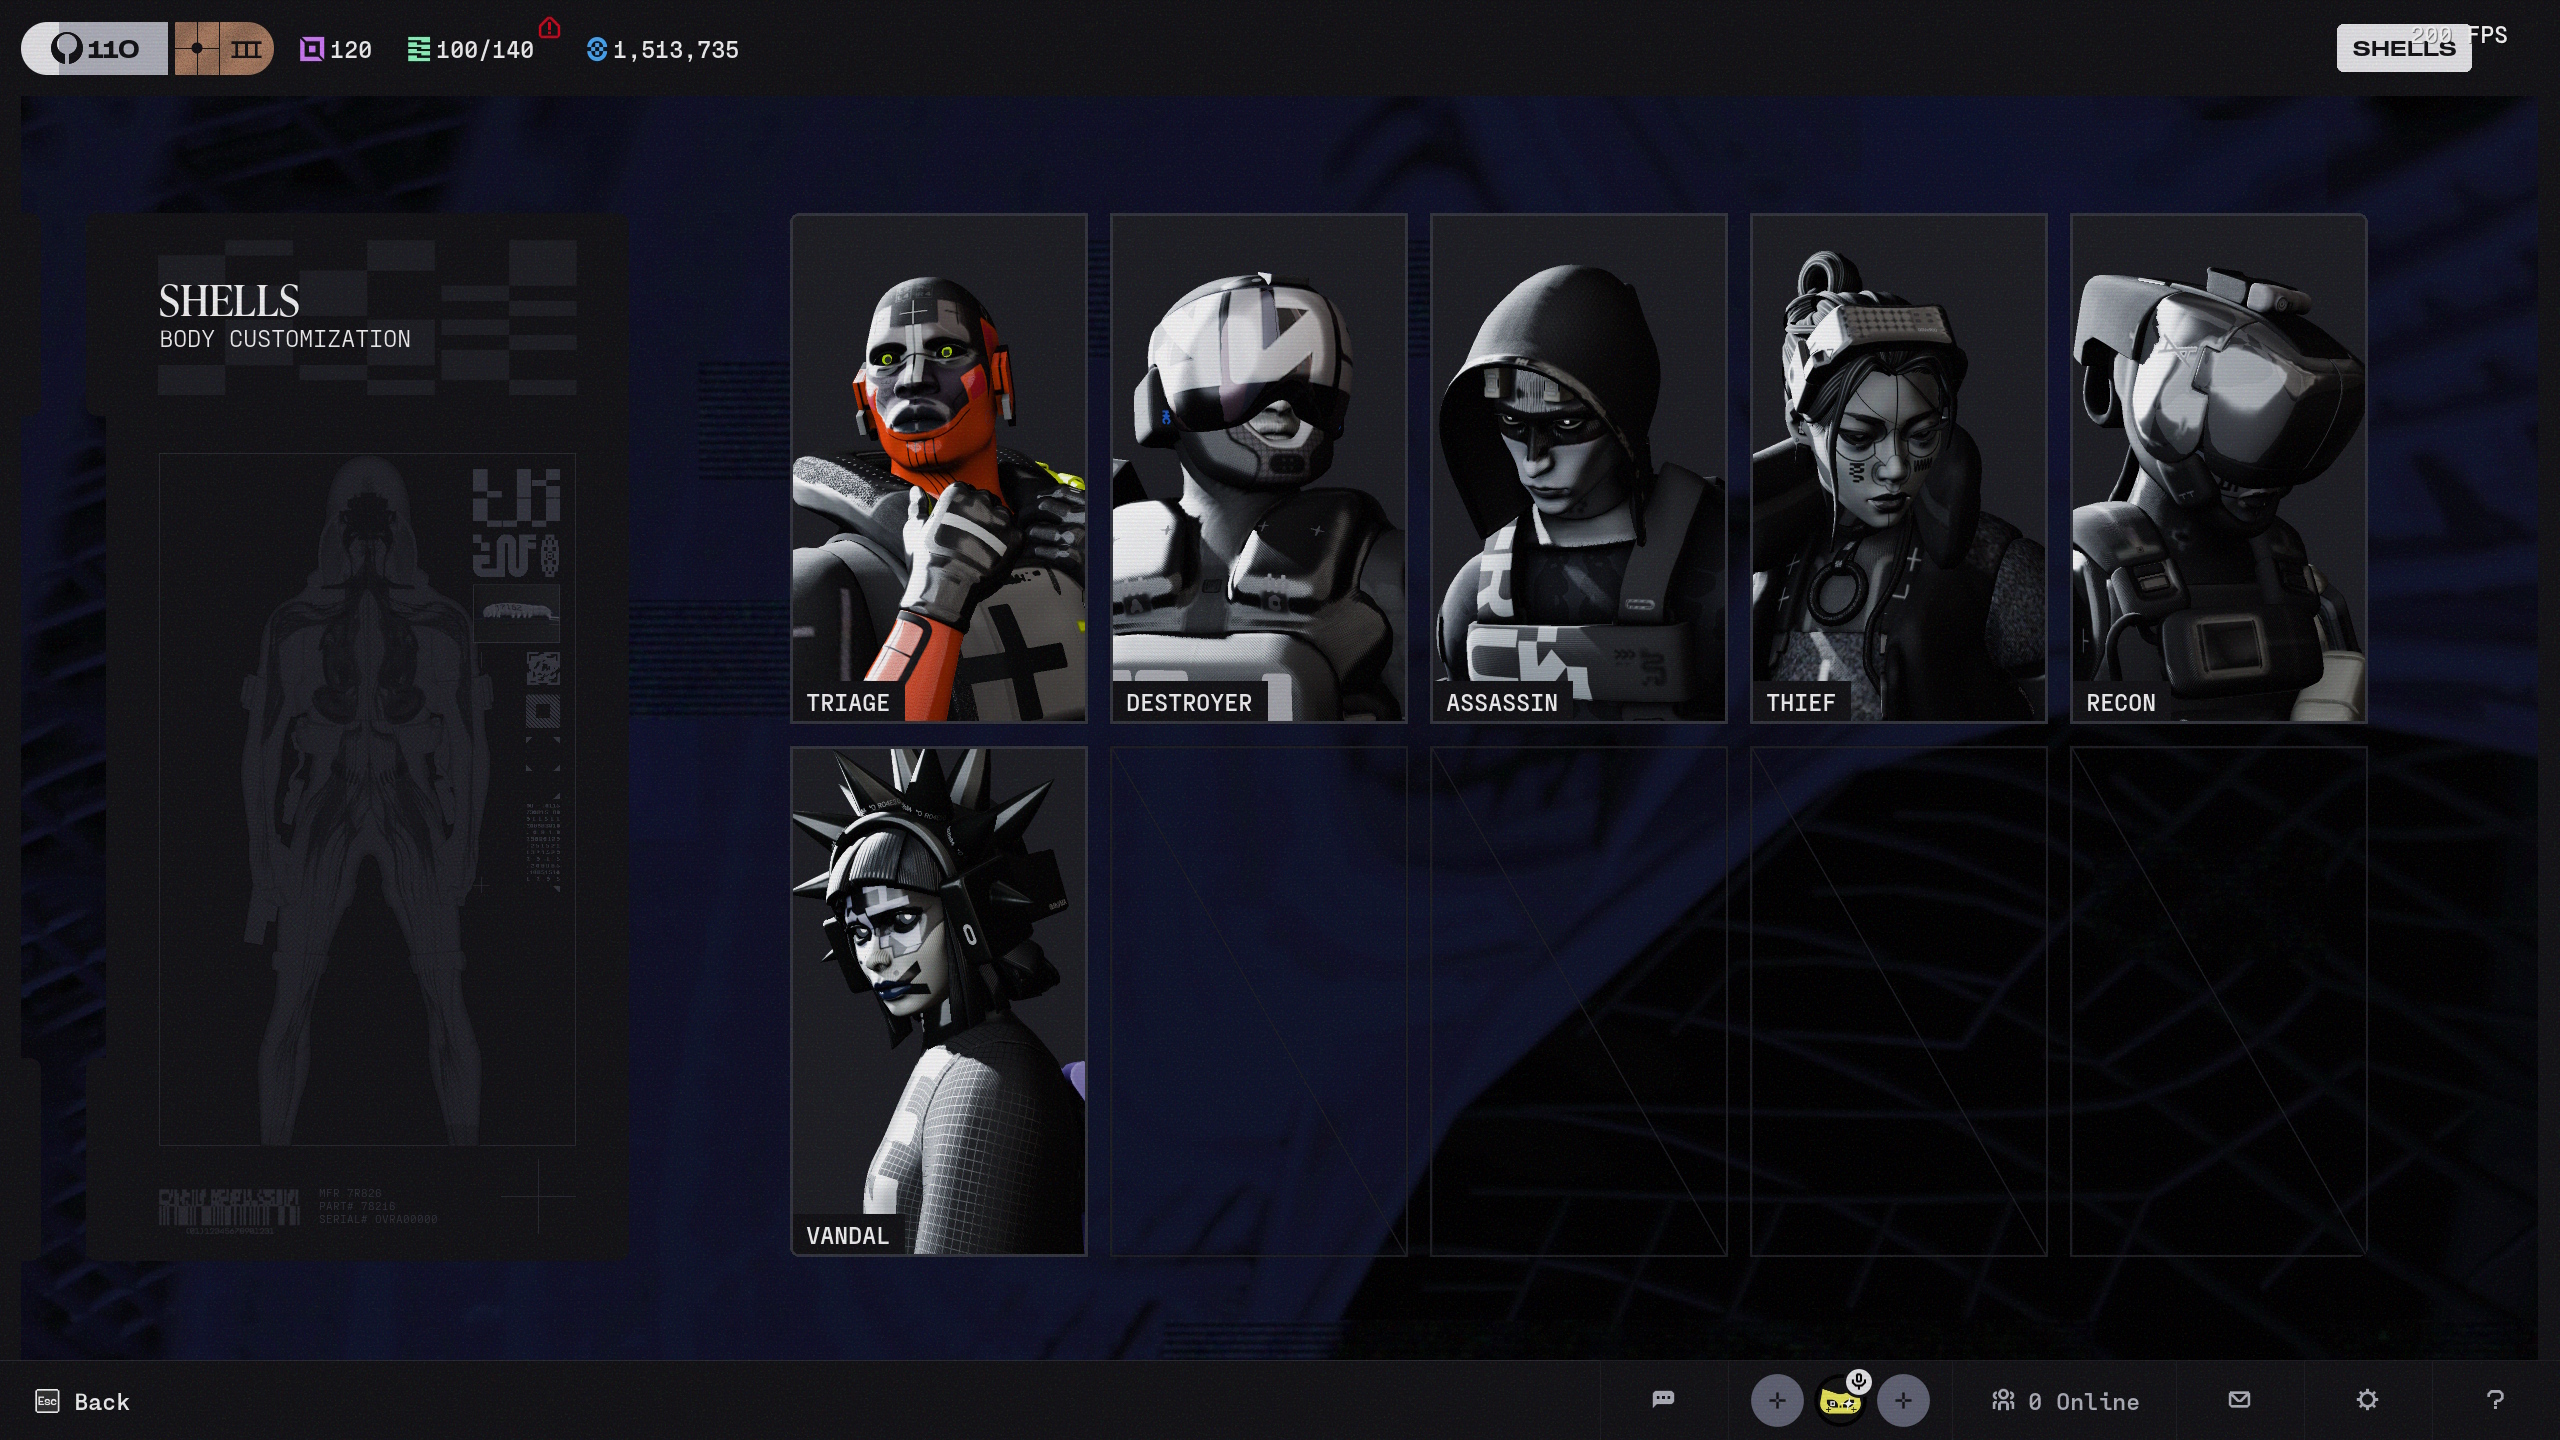Pick the Assassin shell card
The height and width of the screenshot is (1440, 2560).
click(x=1578, y=467)
